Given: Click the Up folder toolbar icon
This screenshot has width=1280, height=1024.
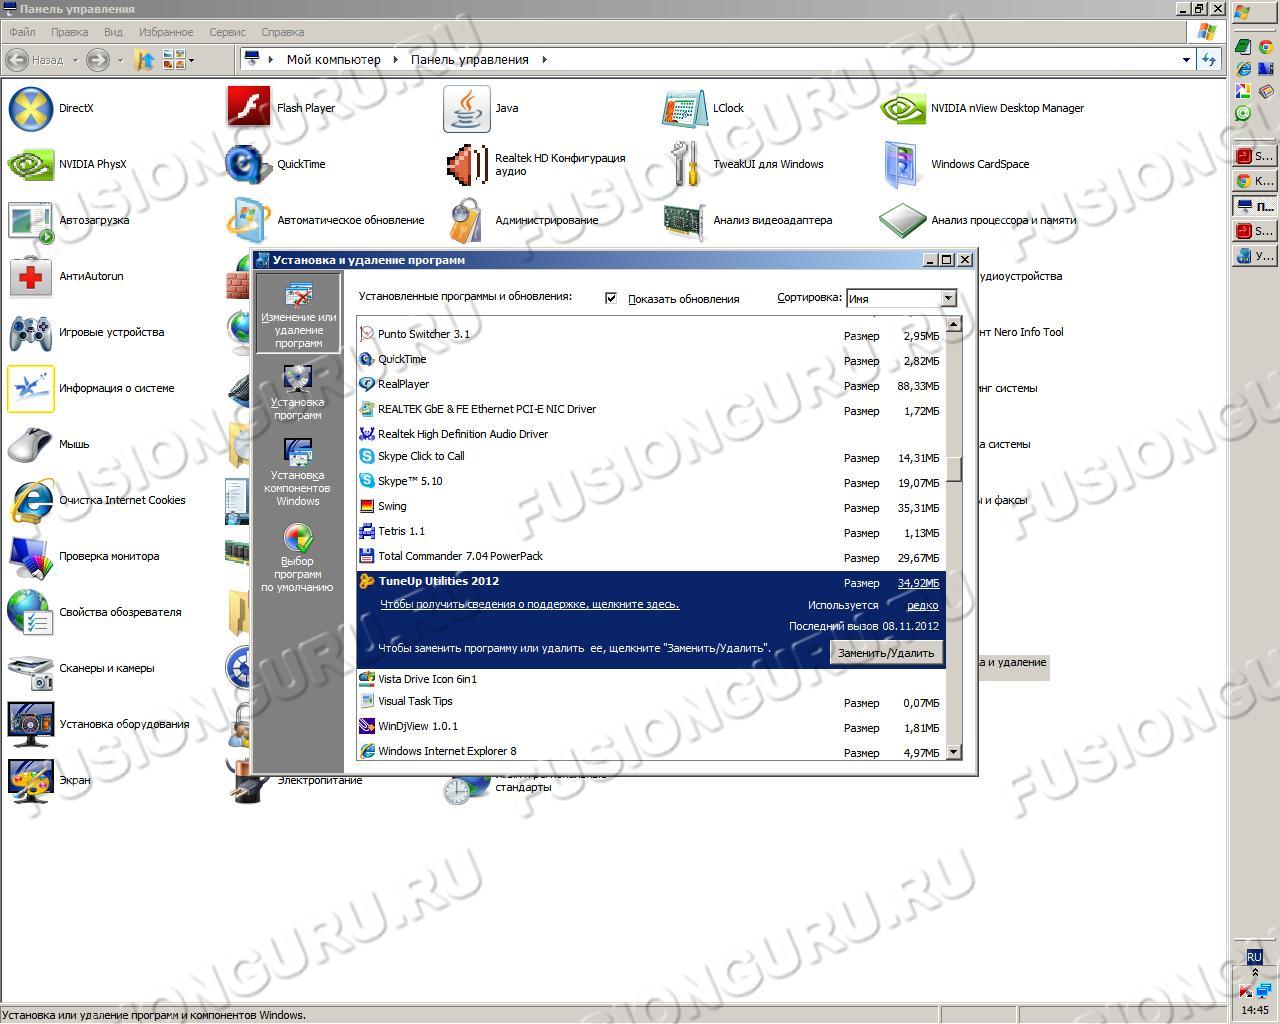Looking at the screenshot, I should point(145,60).
